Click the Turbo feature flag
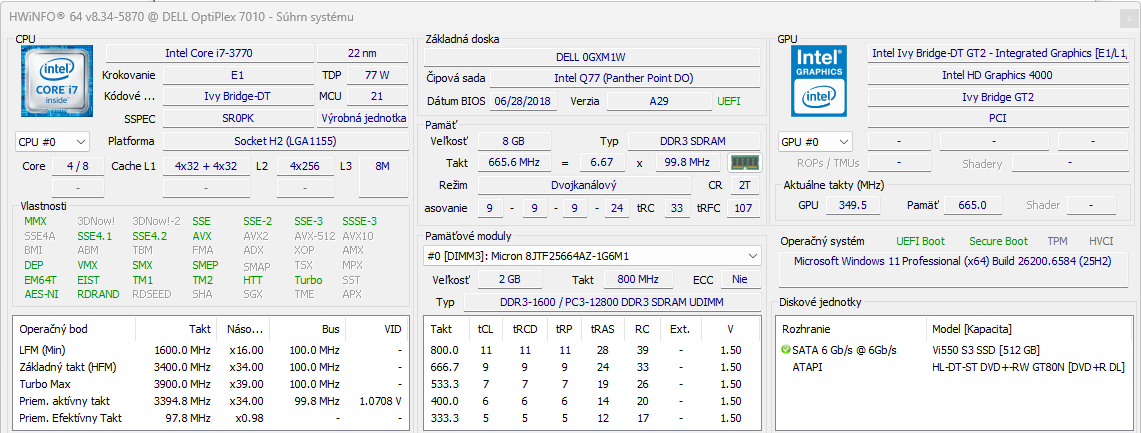 tap(308, 280)
